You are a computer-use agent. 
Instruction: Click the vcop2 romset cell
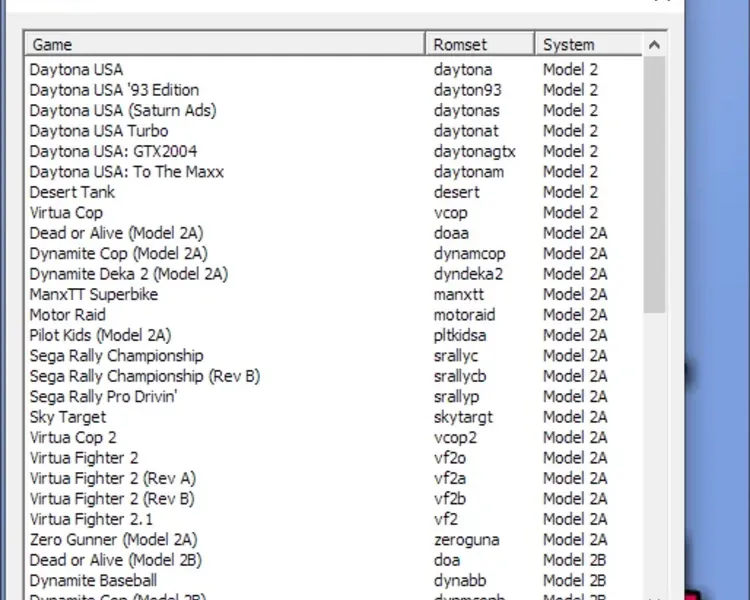[x=455, y=438]
